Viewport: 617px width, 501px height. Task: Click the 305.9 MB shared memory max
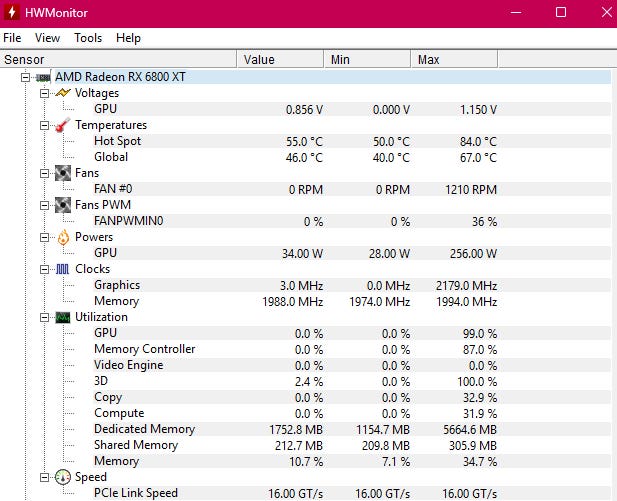click(x=473, y=446)
